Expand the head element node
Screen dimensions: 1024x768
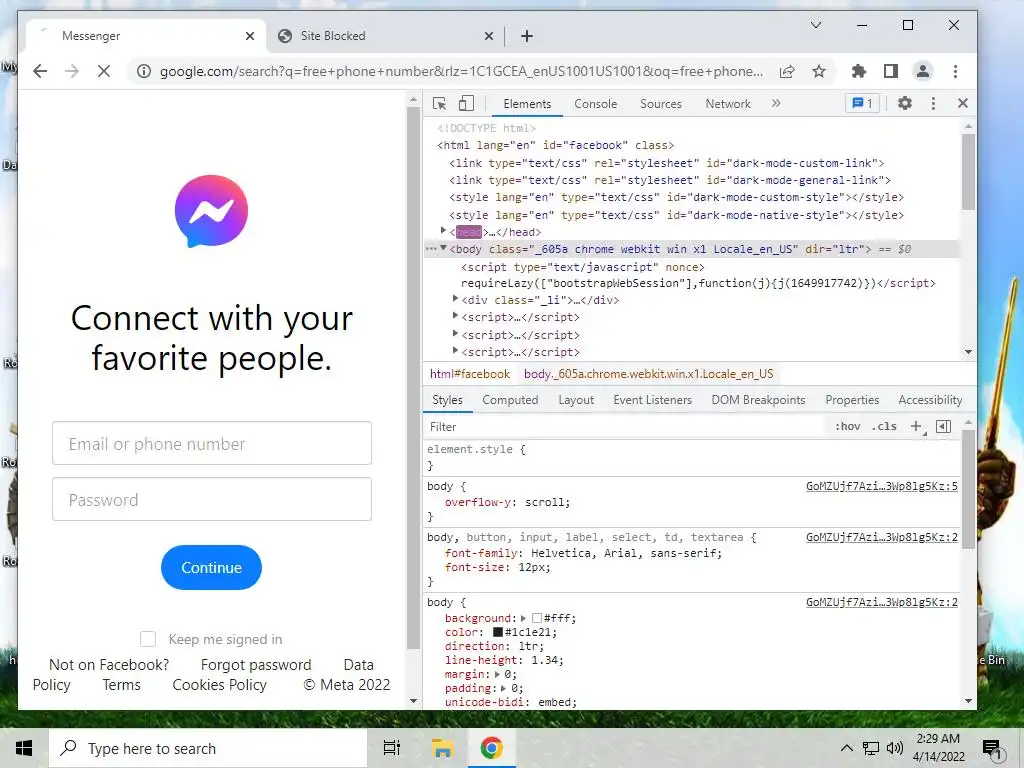click(x=443, y=231)
